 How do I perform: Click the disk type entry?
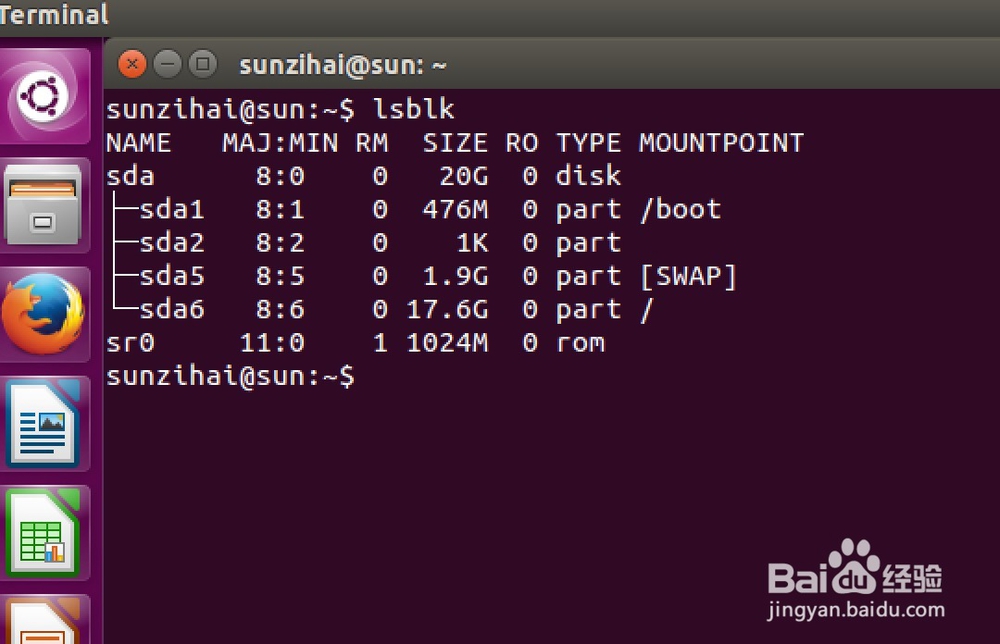(588, 175)
